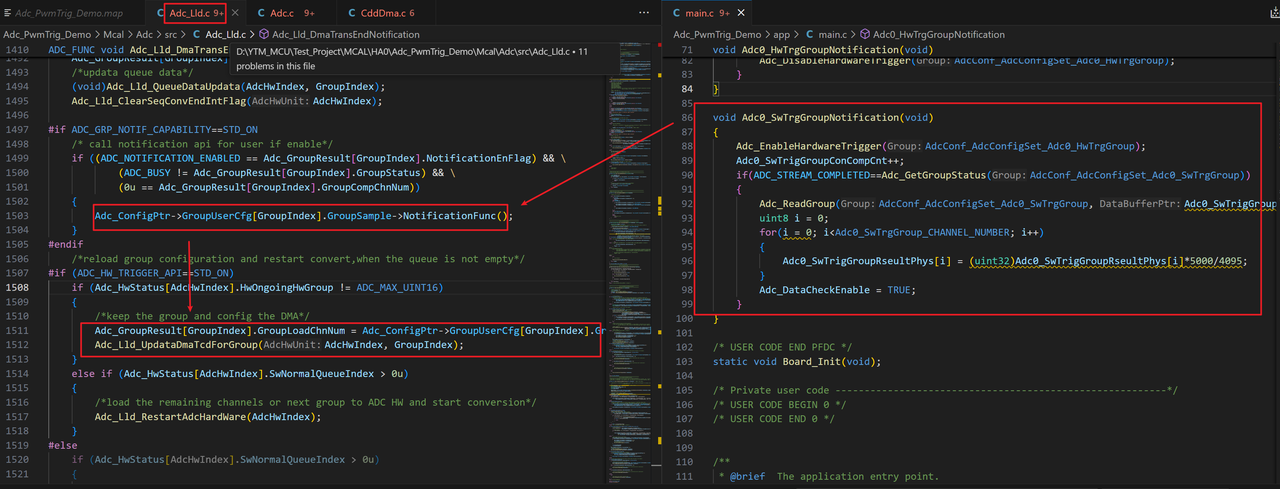
Task: Click line number 1503 in Adc_Lld.c
Action: [17, 215]
